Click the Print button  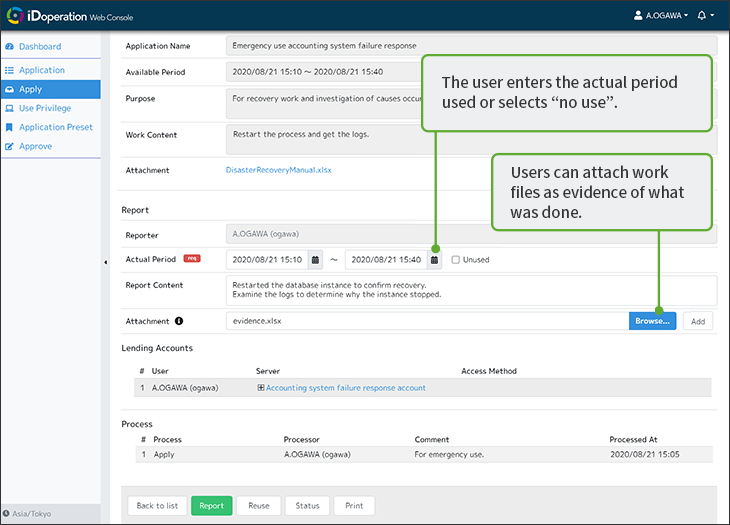coord(354,506)
